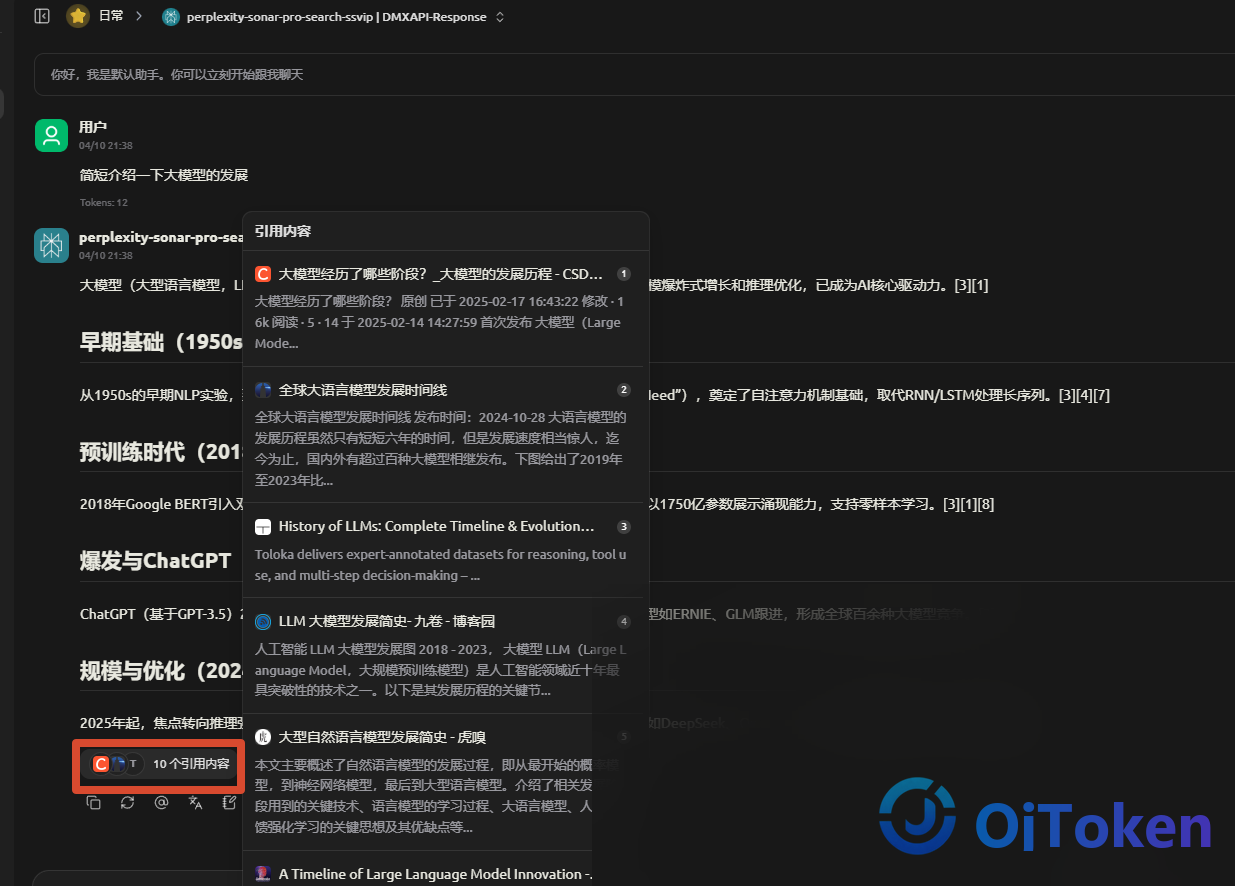Click the Toloka favicon beside History of LLMs
1235x886 pixels.
263,526
